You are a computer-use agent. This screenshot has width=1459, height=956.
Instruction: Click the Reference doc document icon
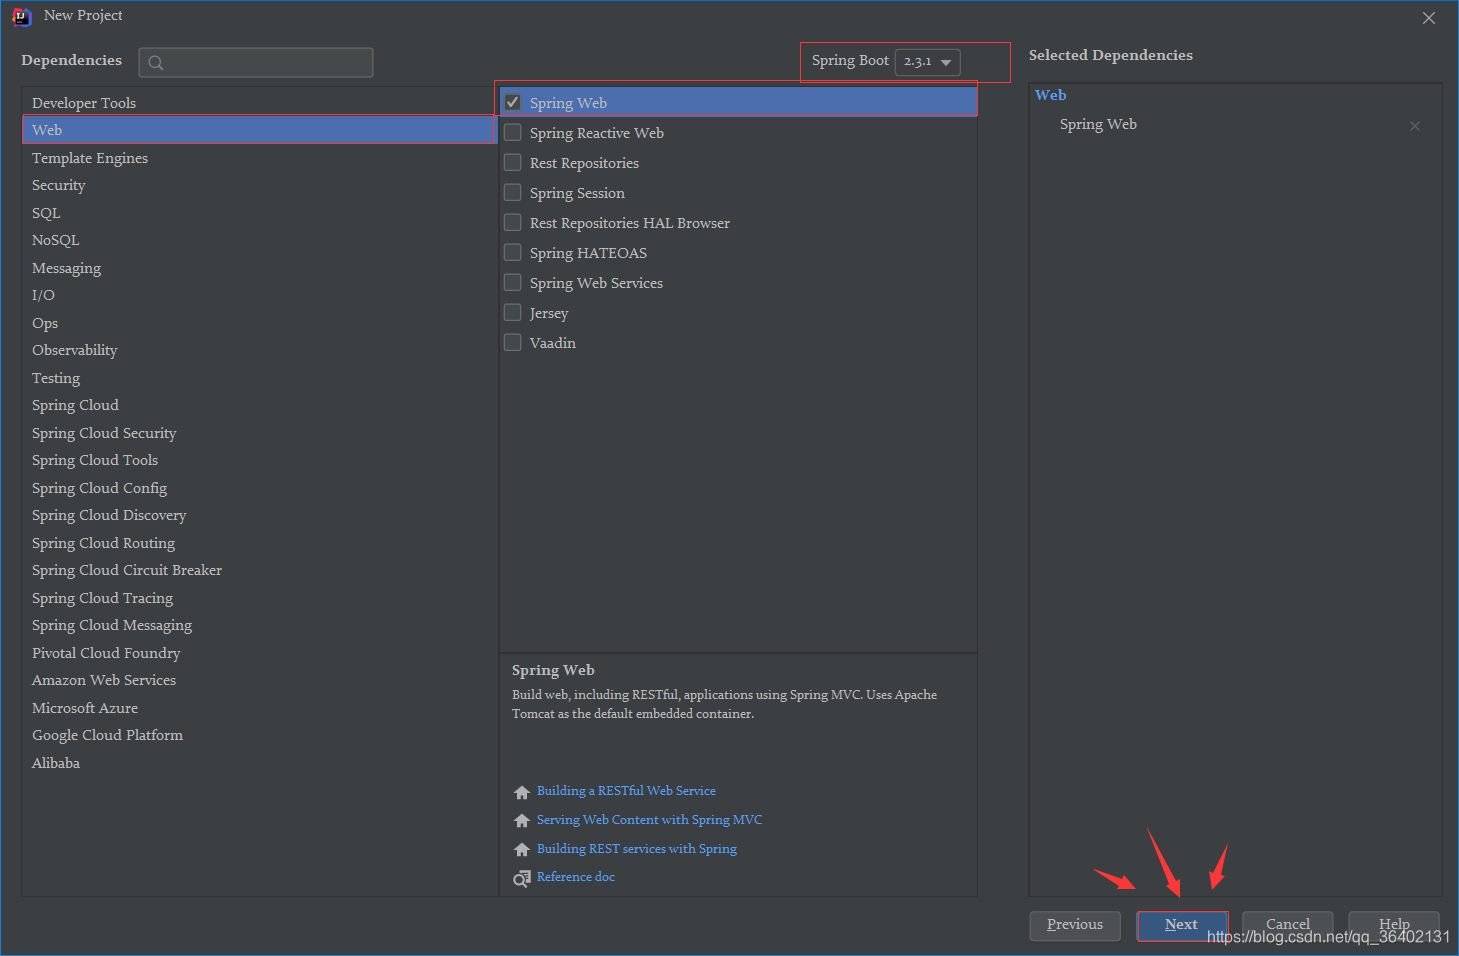click(x=522, y=878)
